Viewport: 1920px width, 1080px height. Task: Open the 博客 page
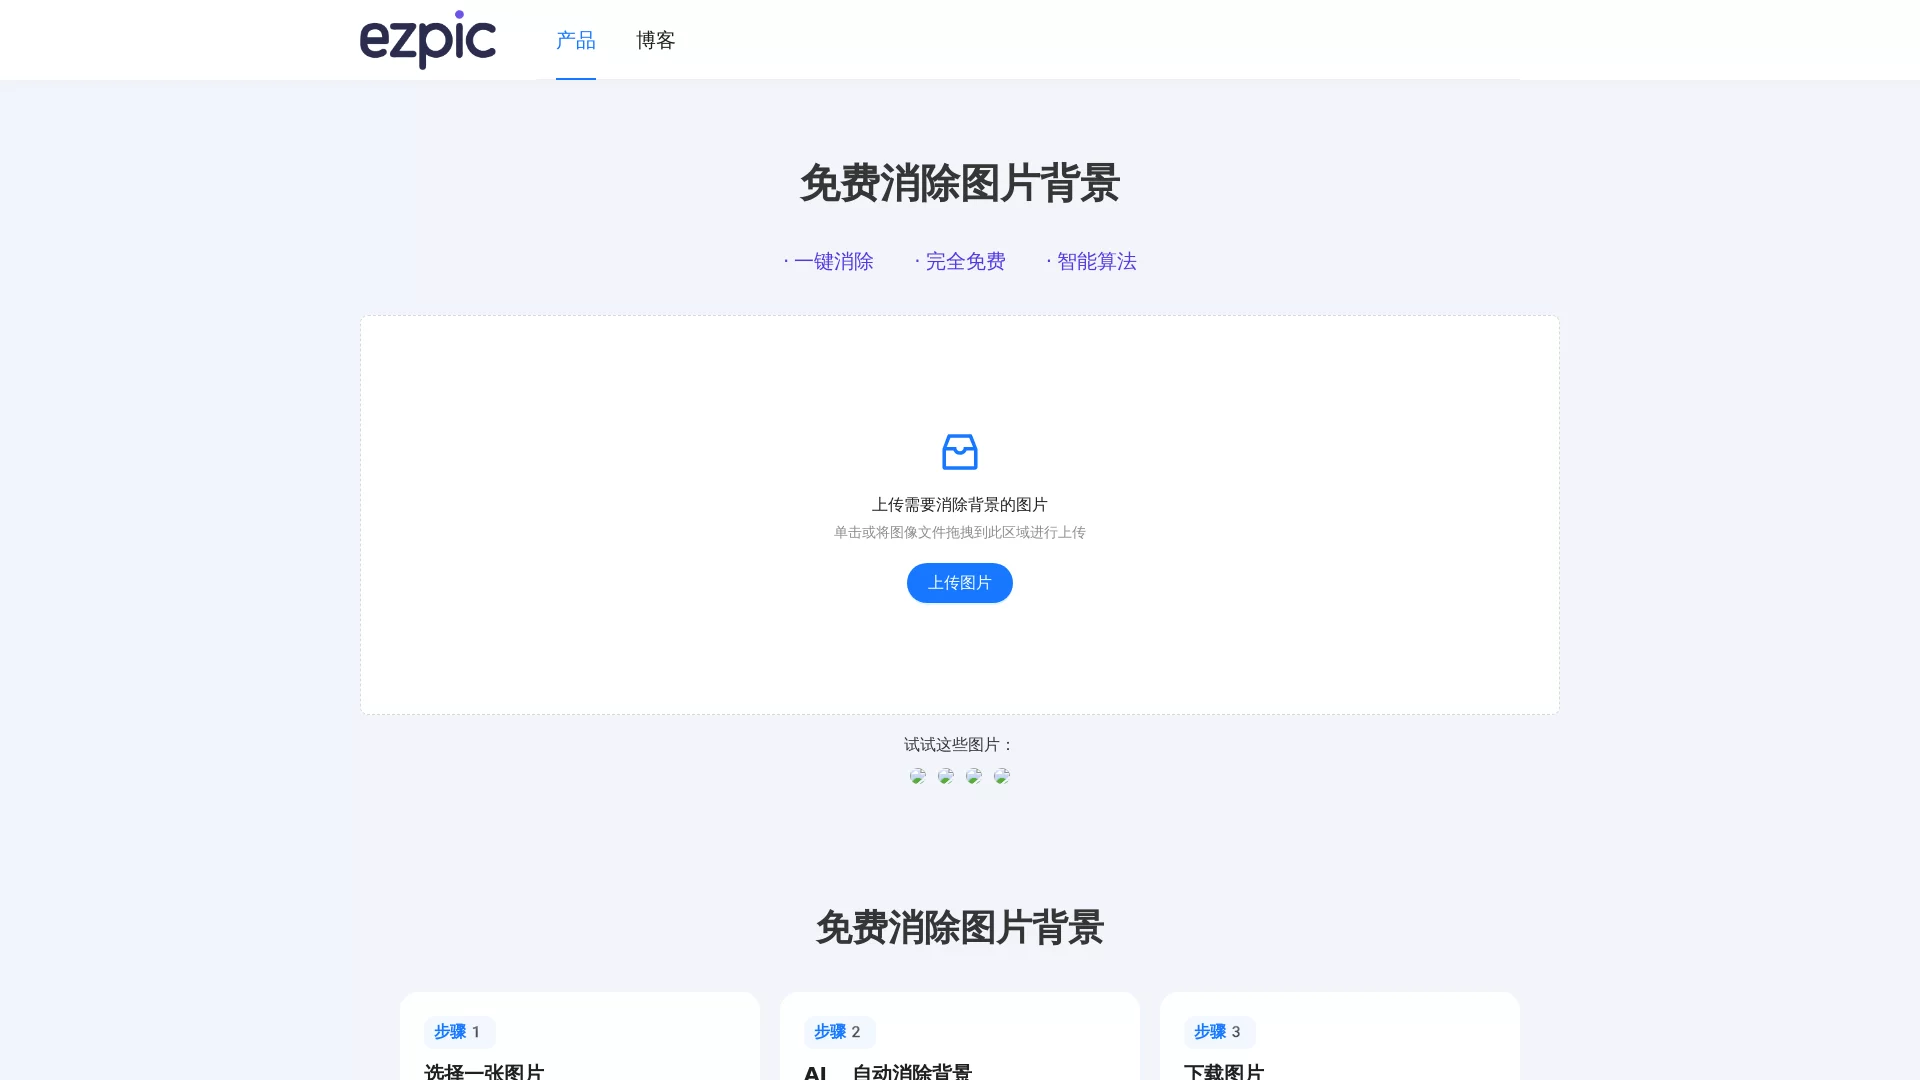coord(655,41)
